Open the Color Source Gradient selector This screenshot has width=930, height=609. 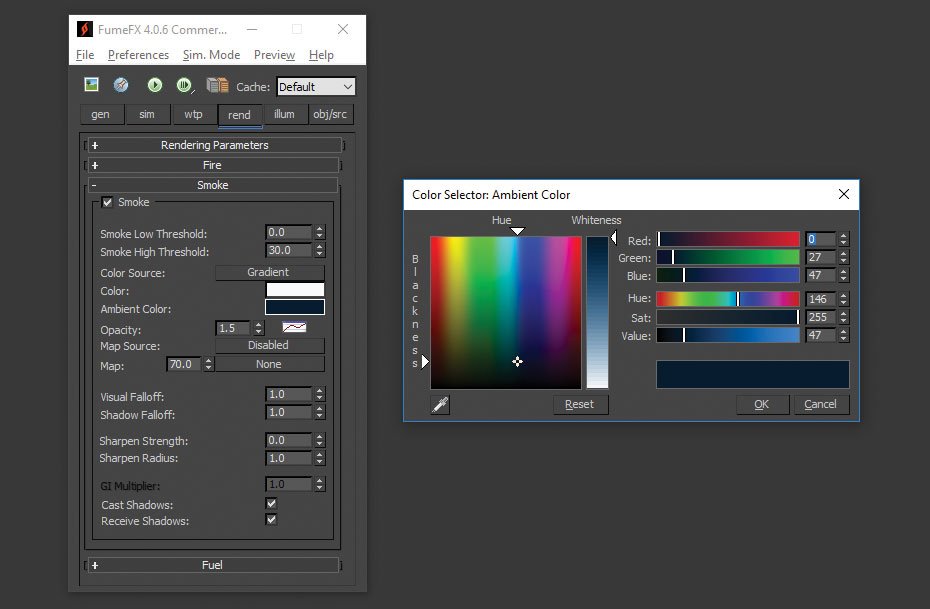[x=270, y=272]
